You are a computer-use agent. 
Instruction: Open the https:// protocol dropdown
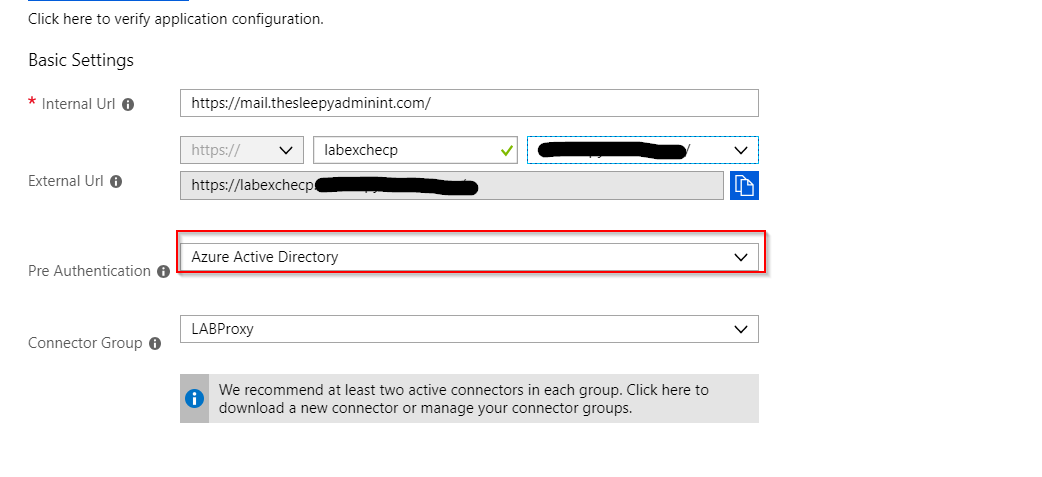pyautogui.click(x=241, y=150)
